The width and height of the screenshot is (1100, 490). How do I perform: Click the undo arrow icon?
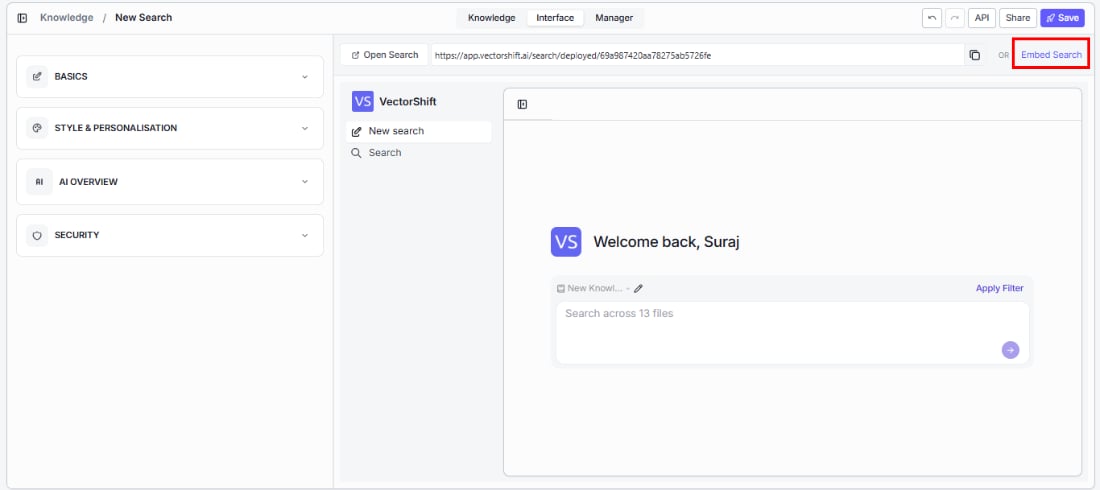click(x=932, y=18)
